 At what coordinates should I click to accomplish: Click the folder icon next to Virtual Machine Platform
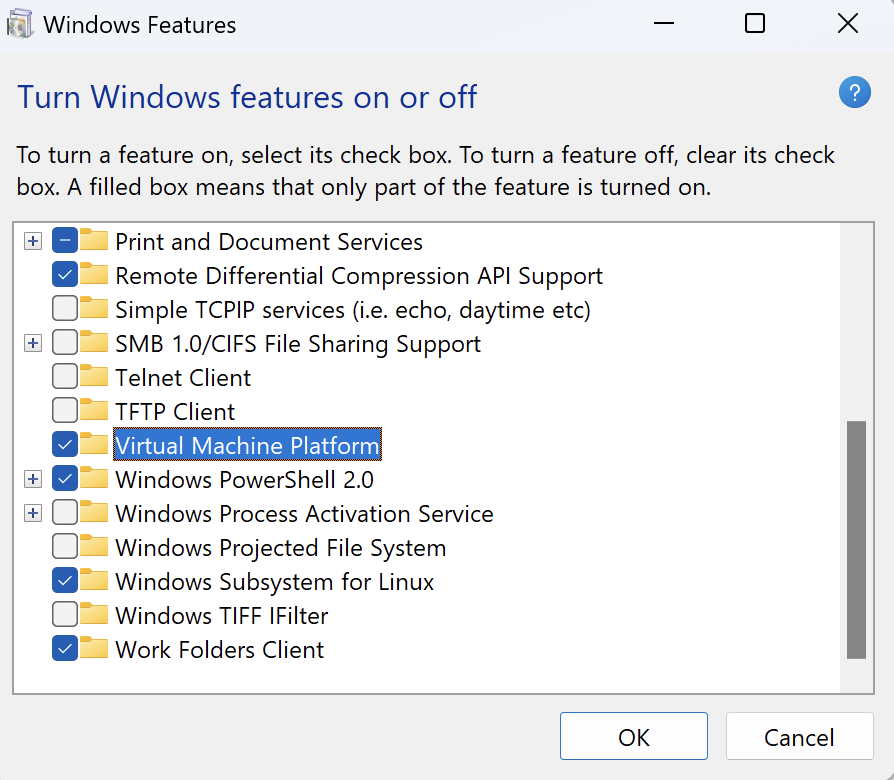(94, 445)
